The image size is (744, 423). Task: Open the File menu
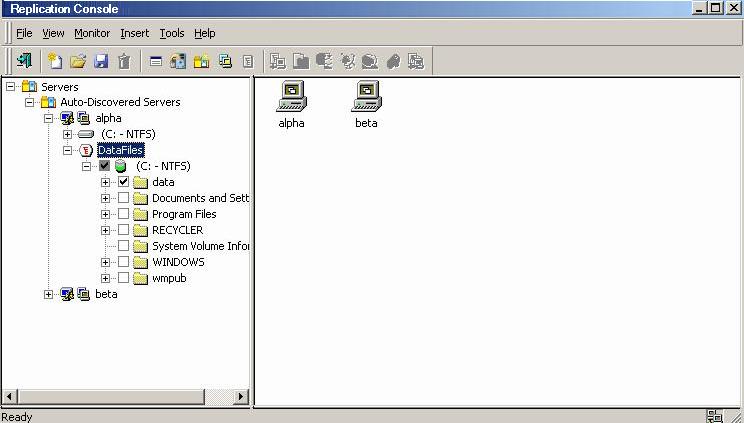coord(24,33)
